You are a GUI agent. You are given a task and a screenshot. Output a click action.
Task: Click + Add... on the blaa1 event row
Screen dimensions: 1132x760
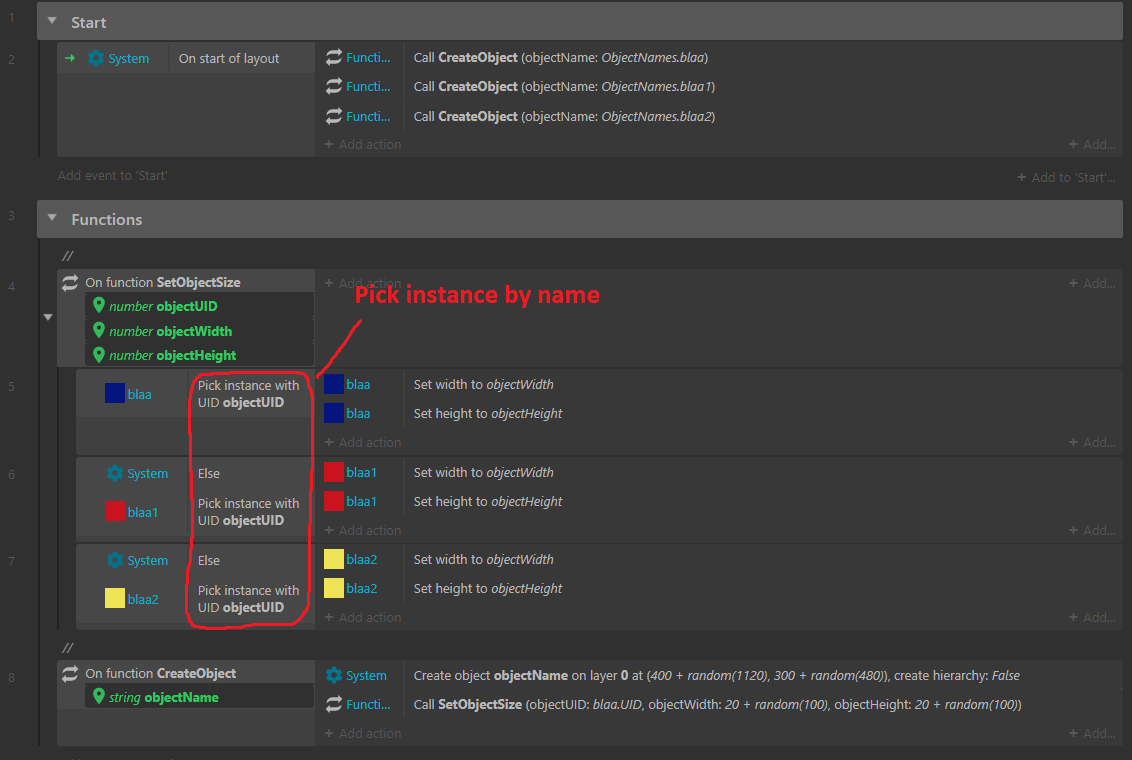(x=1092, y=530)
